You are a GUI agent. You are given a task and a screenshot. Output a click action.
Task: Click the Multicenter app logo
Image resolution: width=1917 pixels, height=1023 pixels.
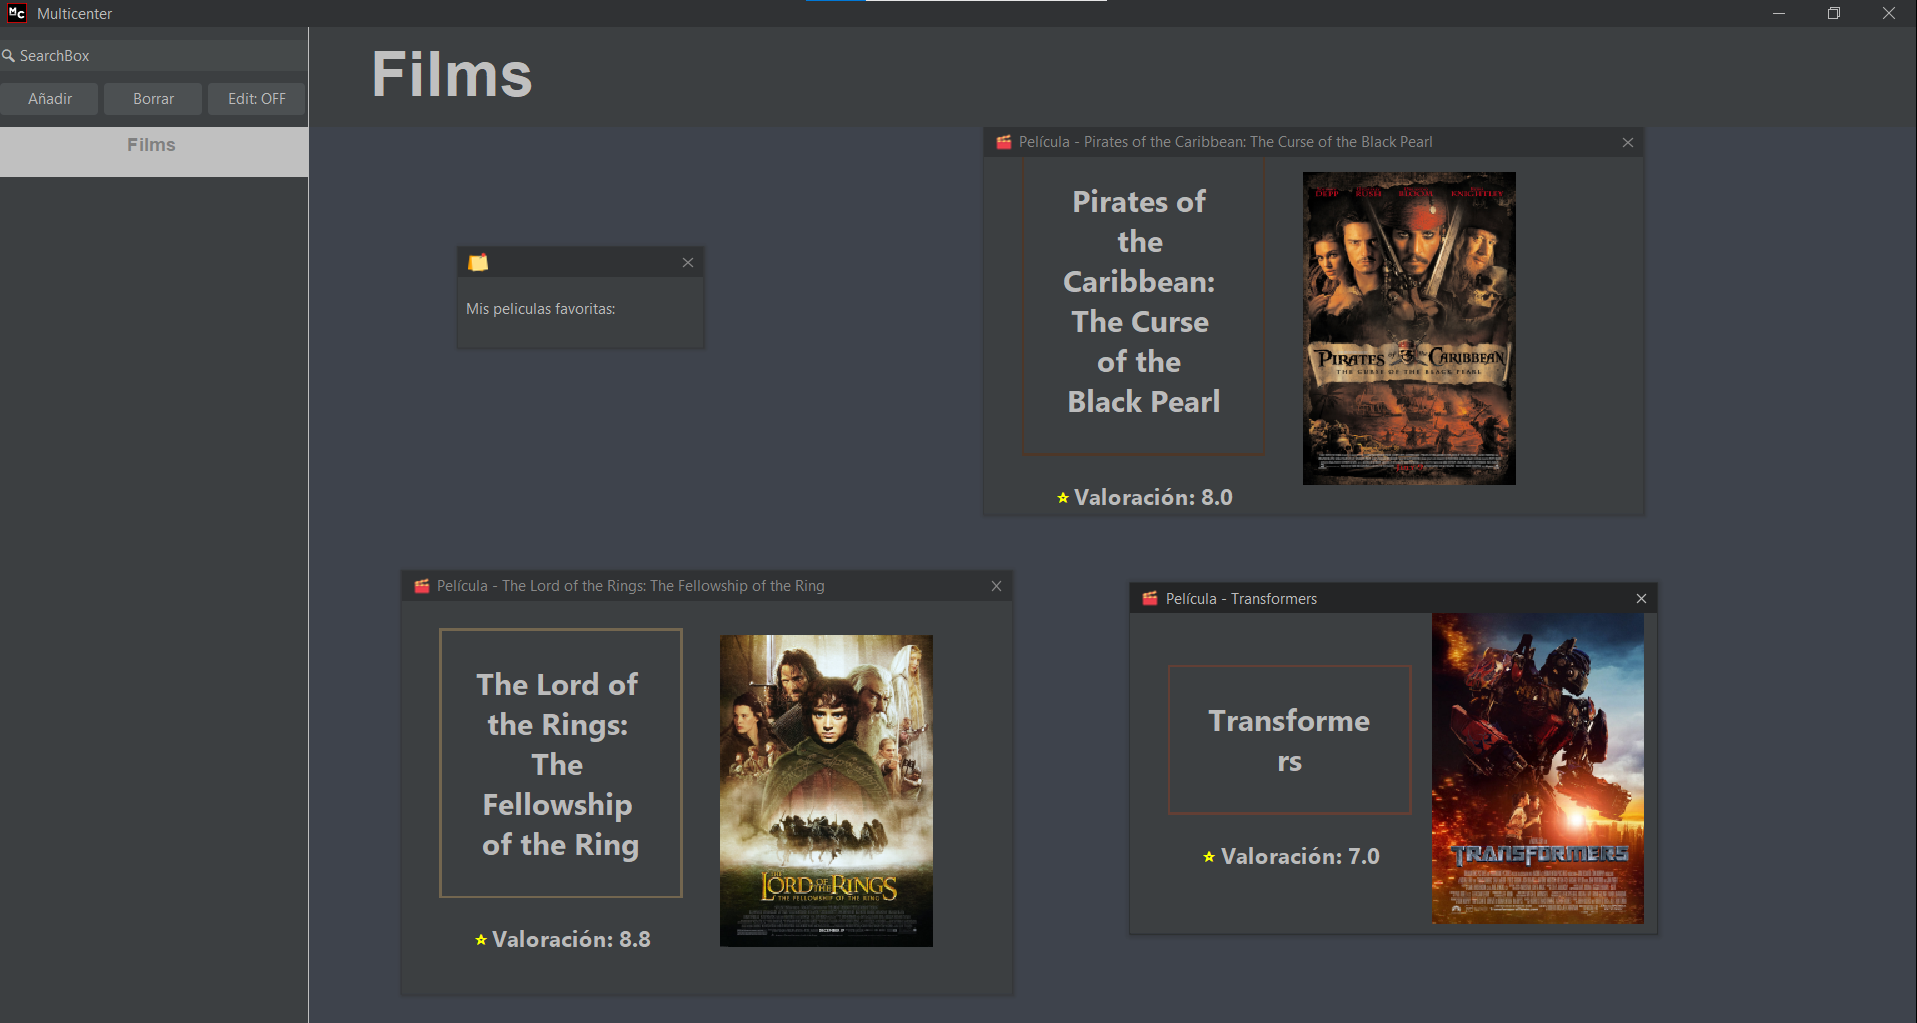click(17, 13)
